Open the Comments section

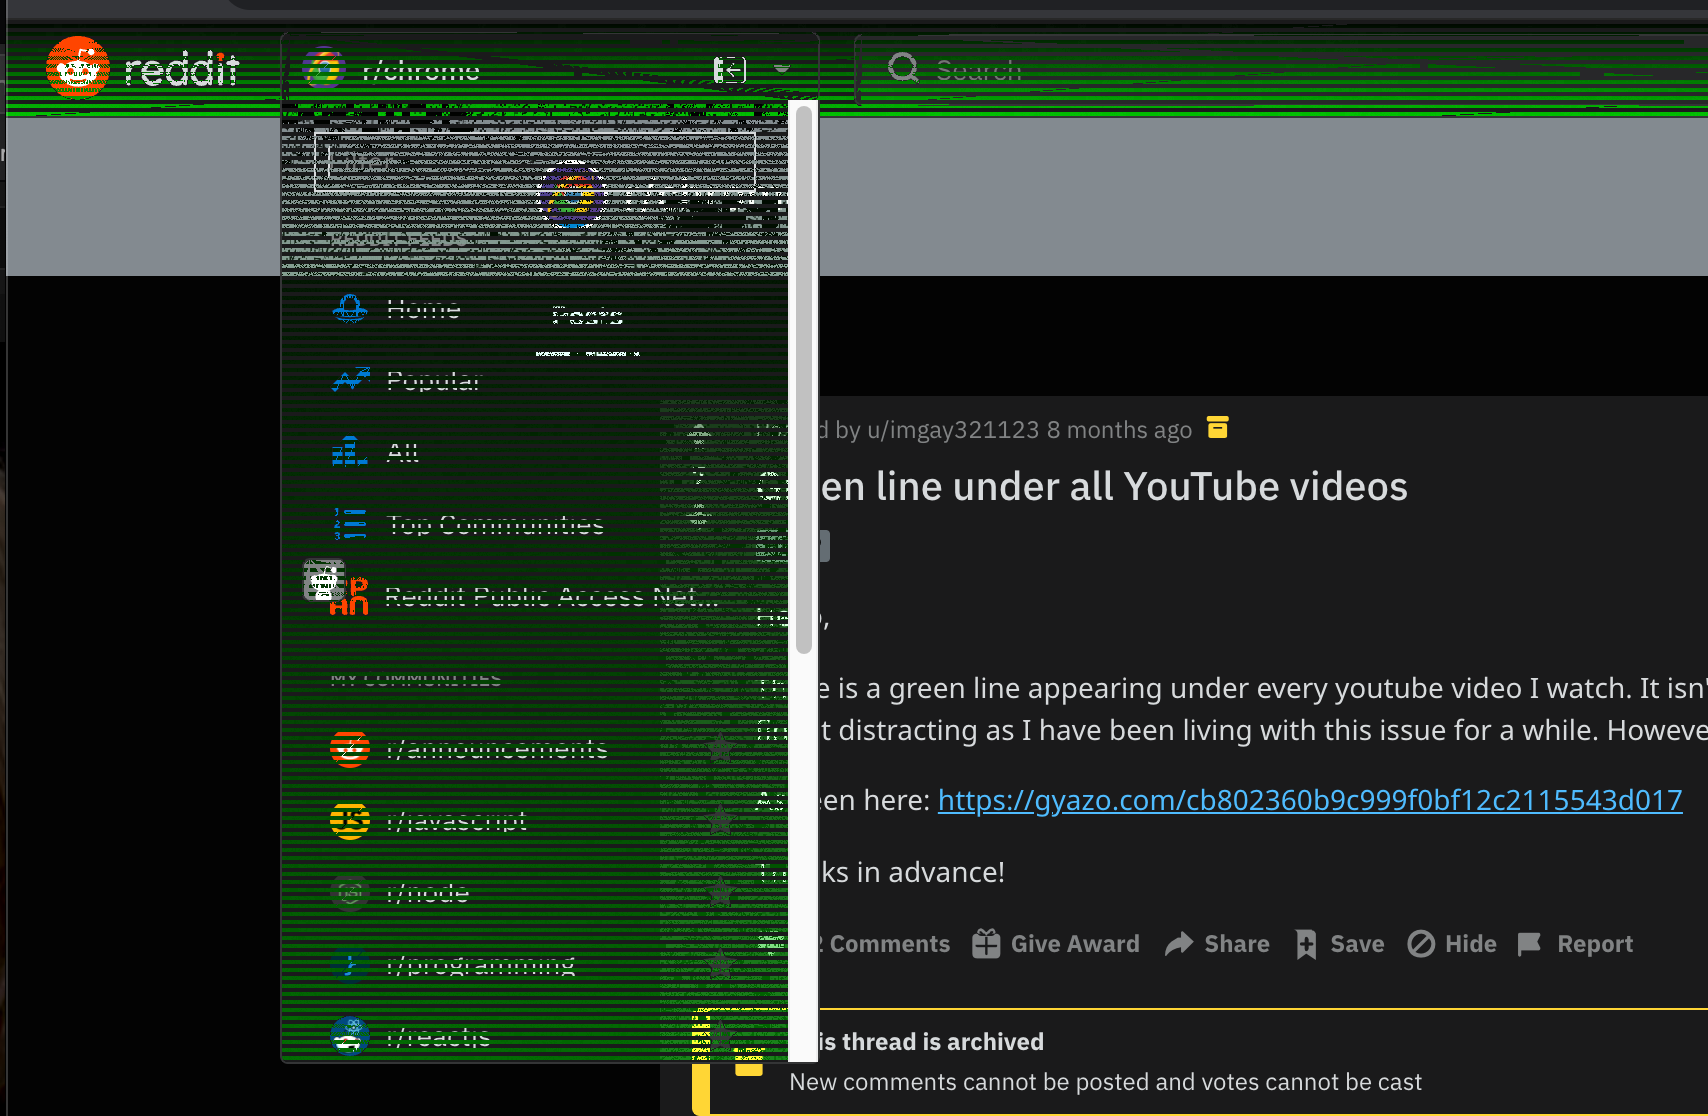coord(885,944)
